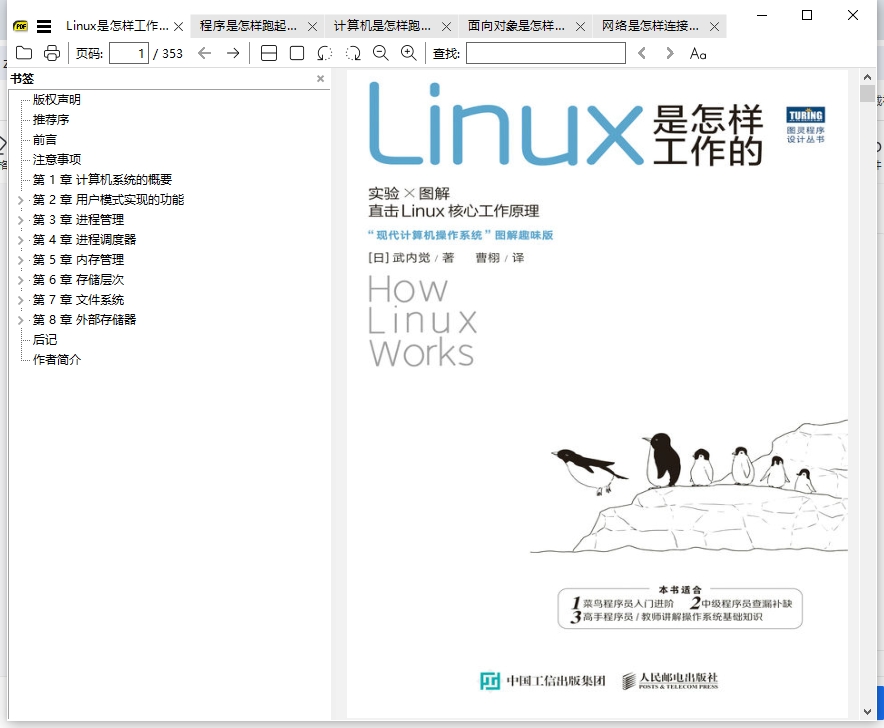Open a file with the folder icon
The width and height of the screenshot is (884, 728).
tap(24, 53)
